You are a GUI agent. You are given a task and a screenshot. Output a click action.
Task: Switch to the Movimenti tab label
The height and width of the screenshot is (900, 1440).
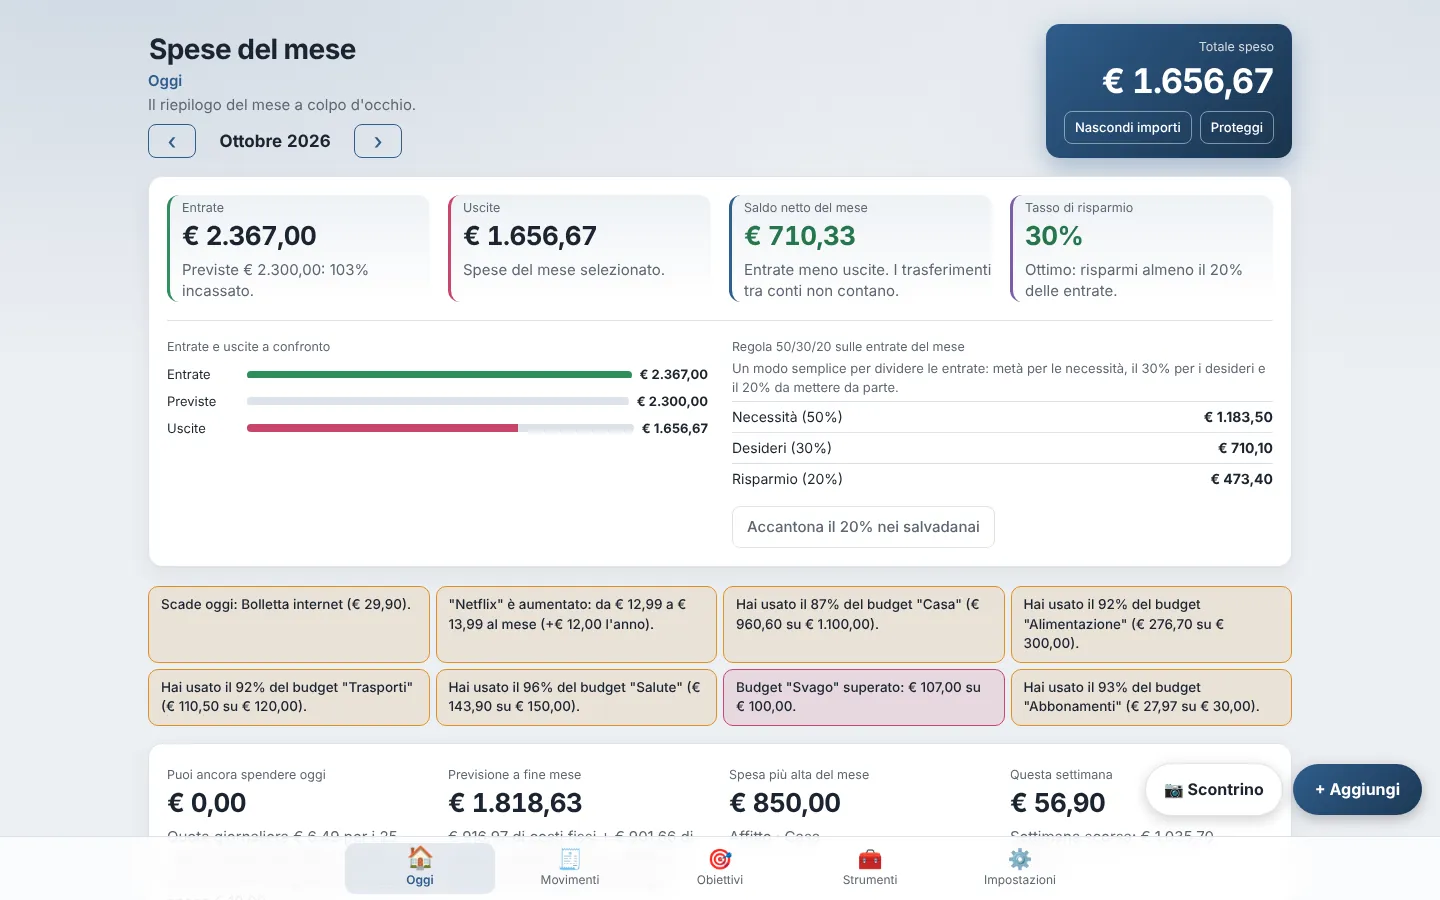[x=570, y=880]
